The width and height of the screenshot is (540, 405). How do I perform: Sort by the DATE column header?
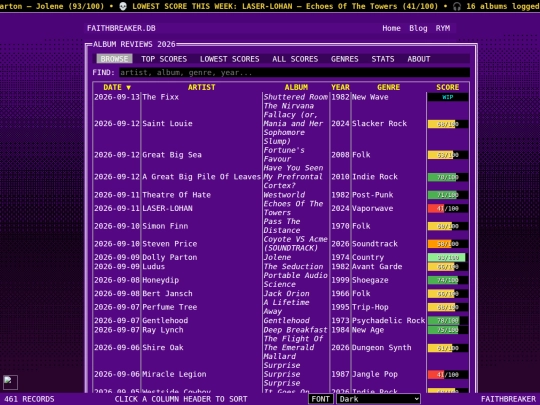coord(117,87)
